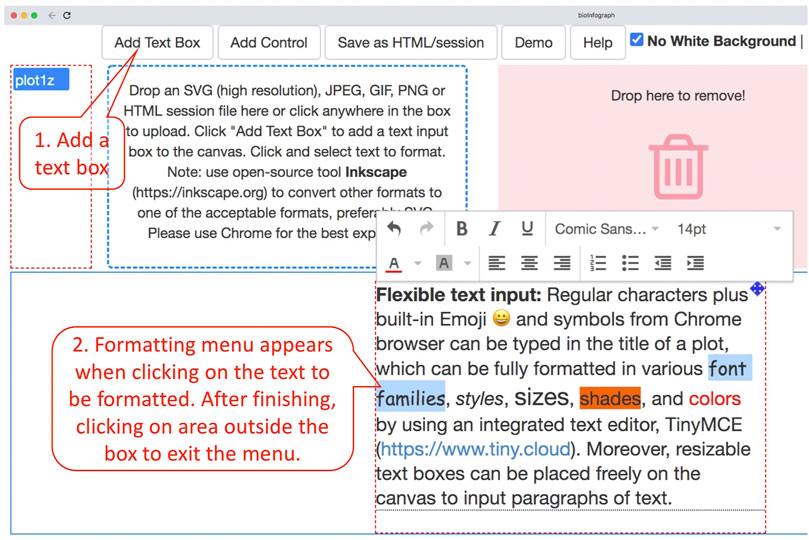
Task: Reload the page with refresh icon
Action: coord(67,15)
